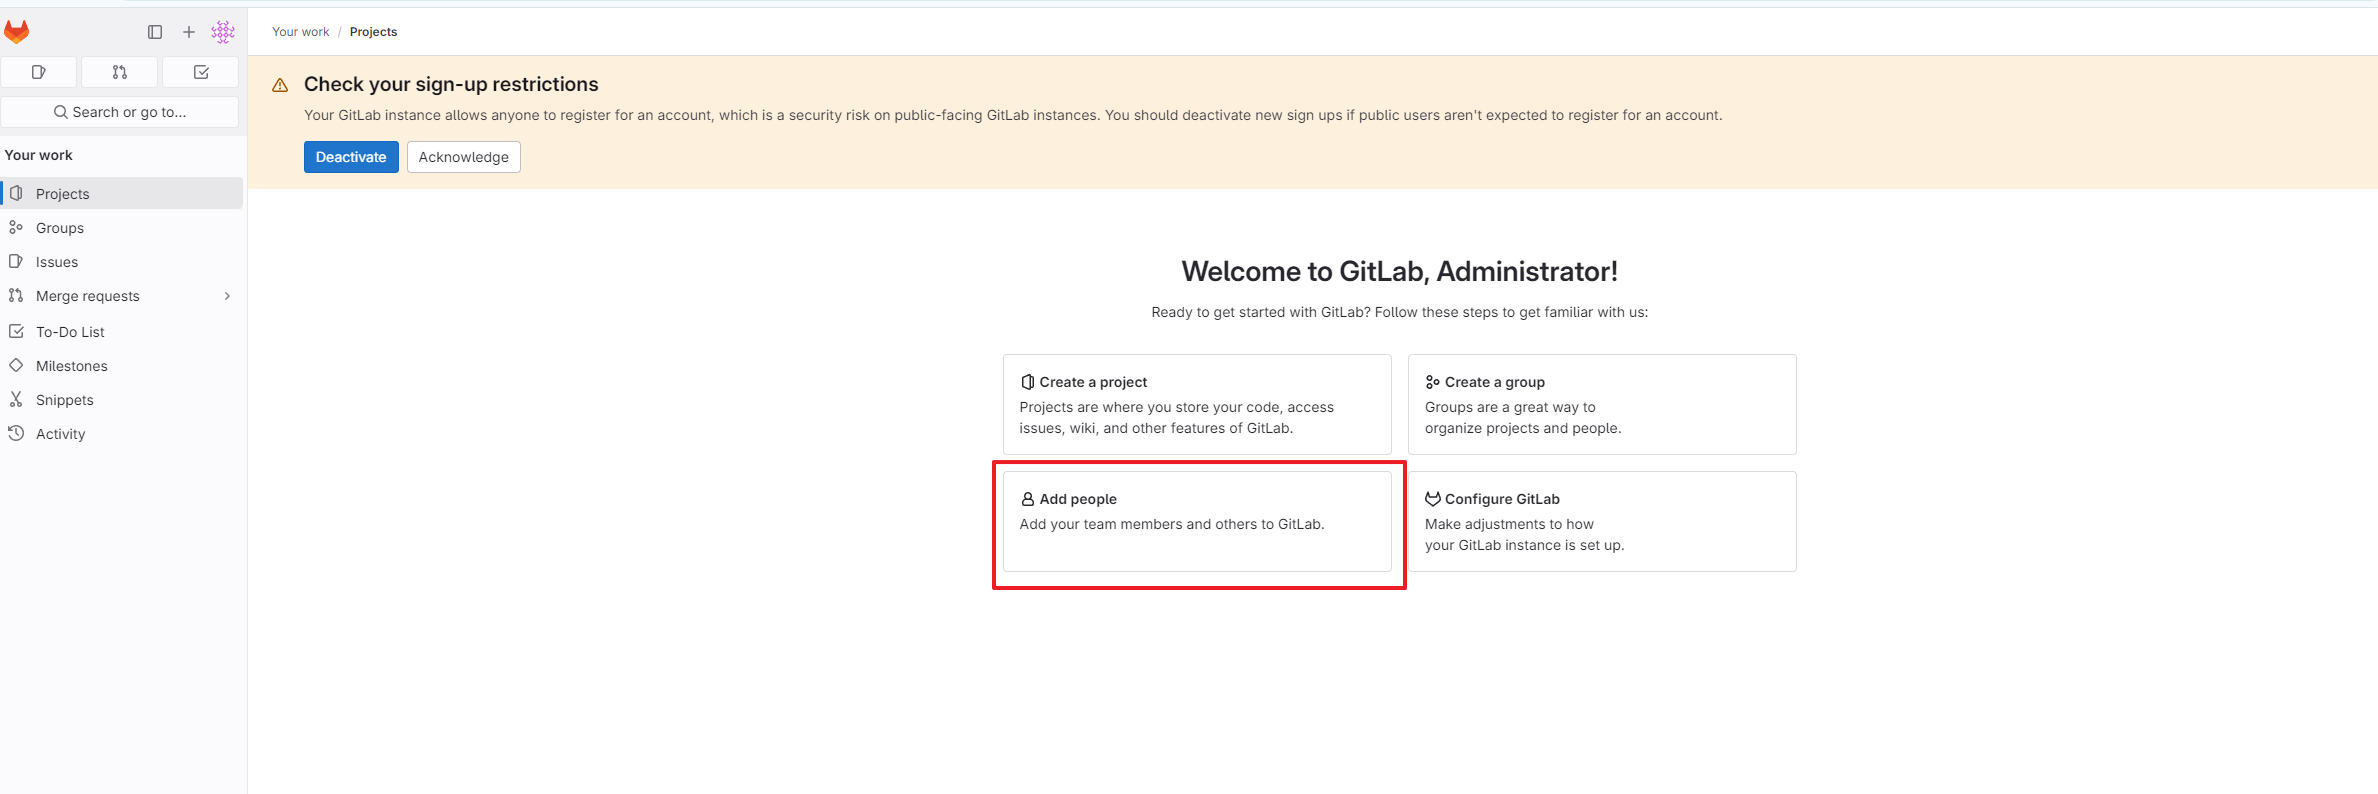Screen dimensions: 2378x794
Task: Click the Create a group icon
Action: coord(1433,382)
